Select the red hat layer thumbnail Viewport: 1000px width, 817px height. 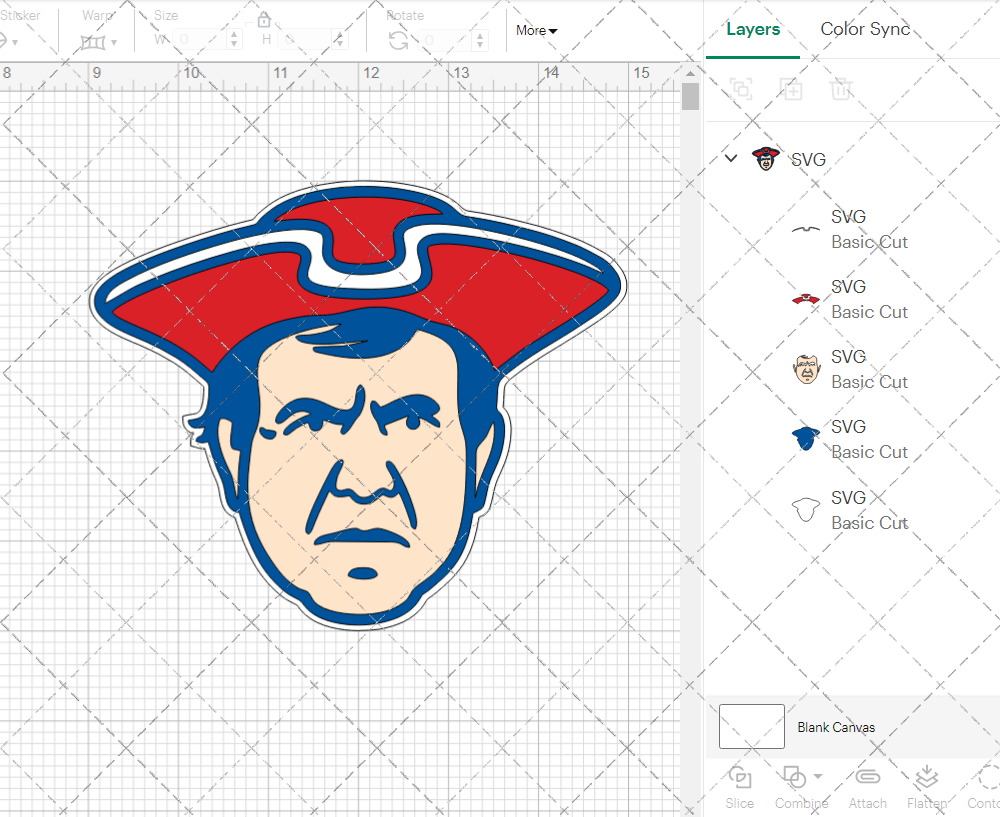tap(805, 299)
